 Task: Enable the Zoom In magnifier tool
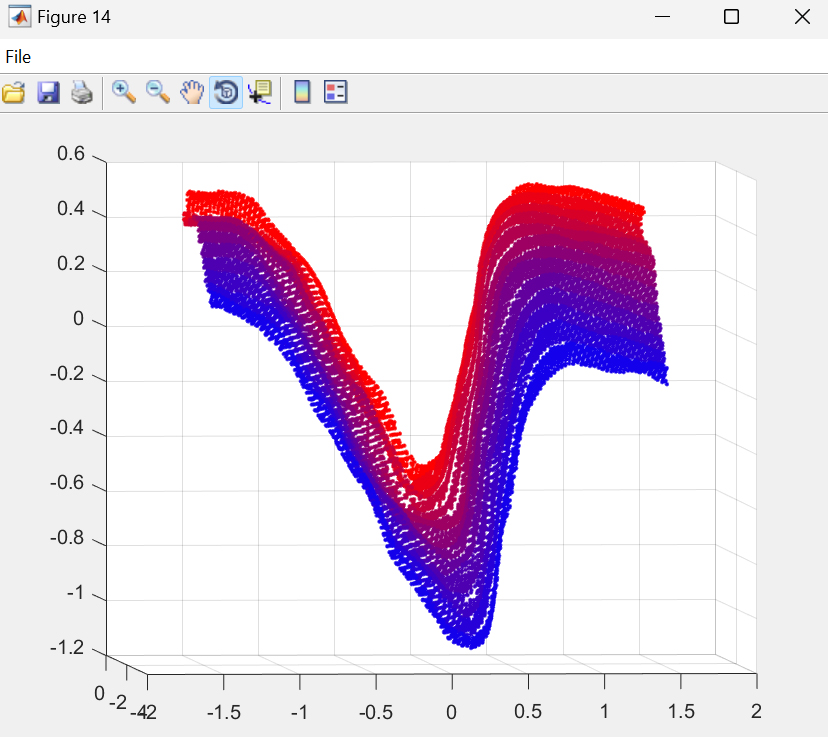(124, 93)
